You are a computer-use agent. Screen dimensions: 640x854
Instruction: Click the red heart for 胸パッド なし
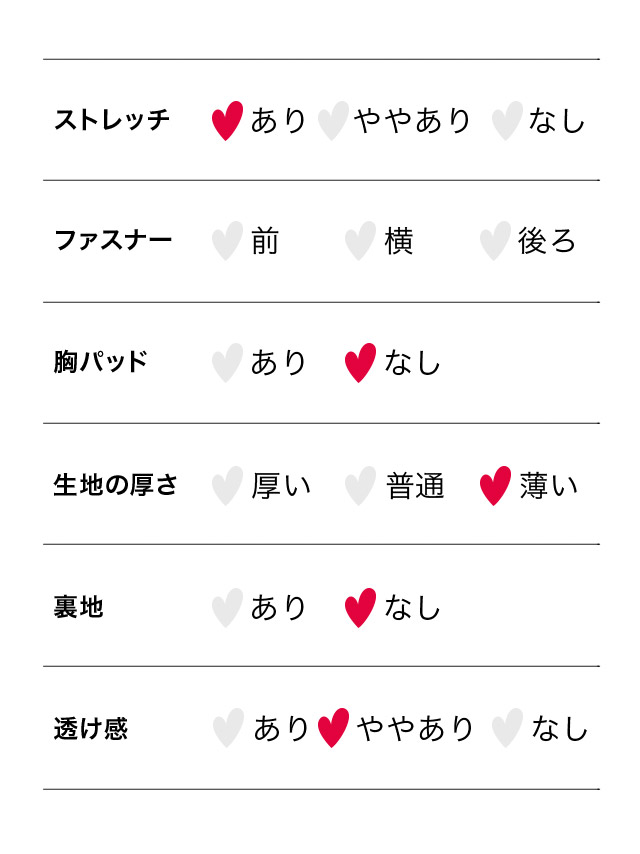coord(360,363)
